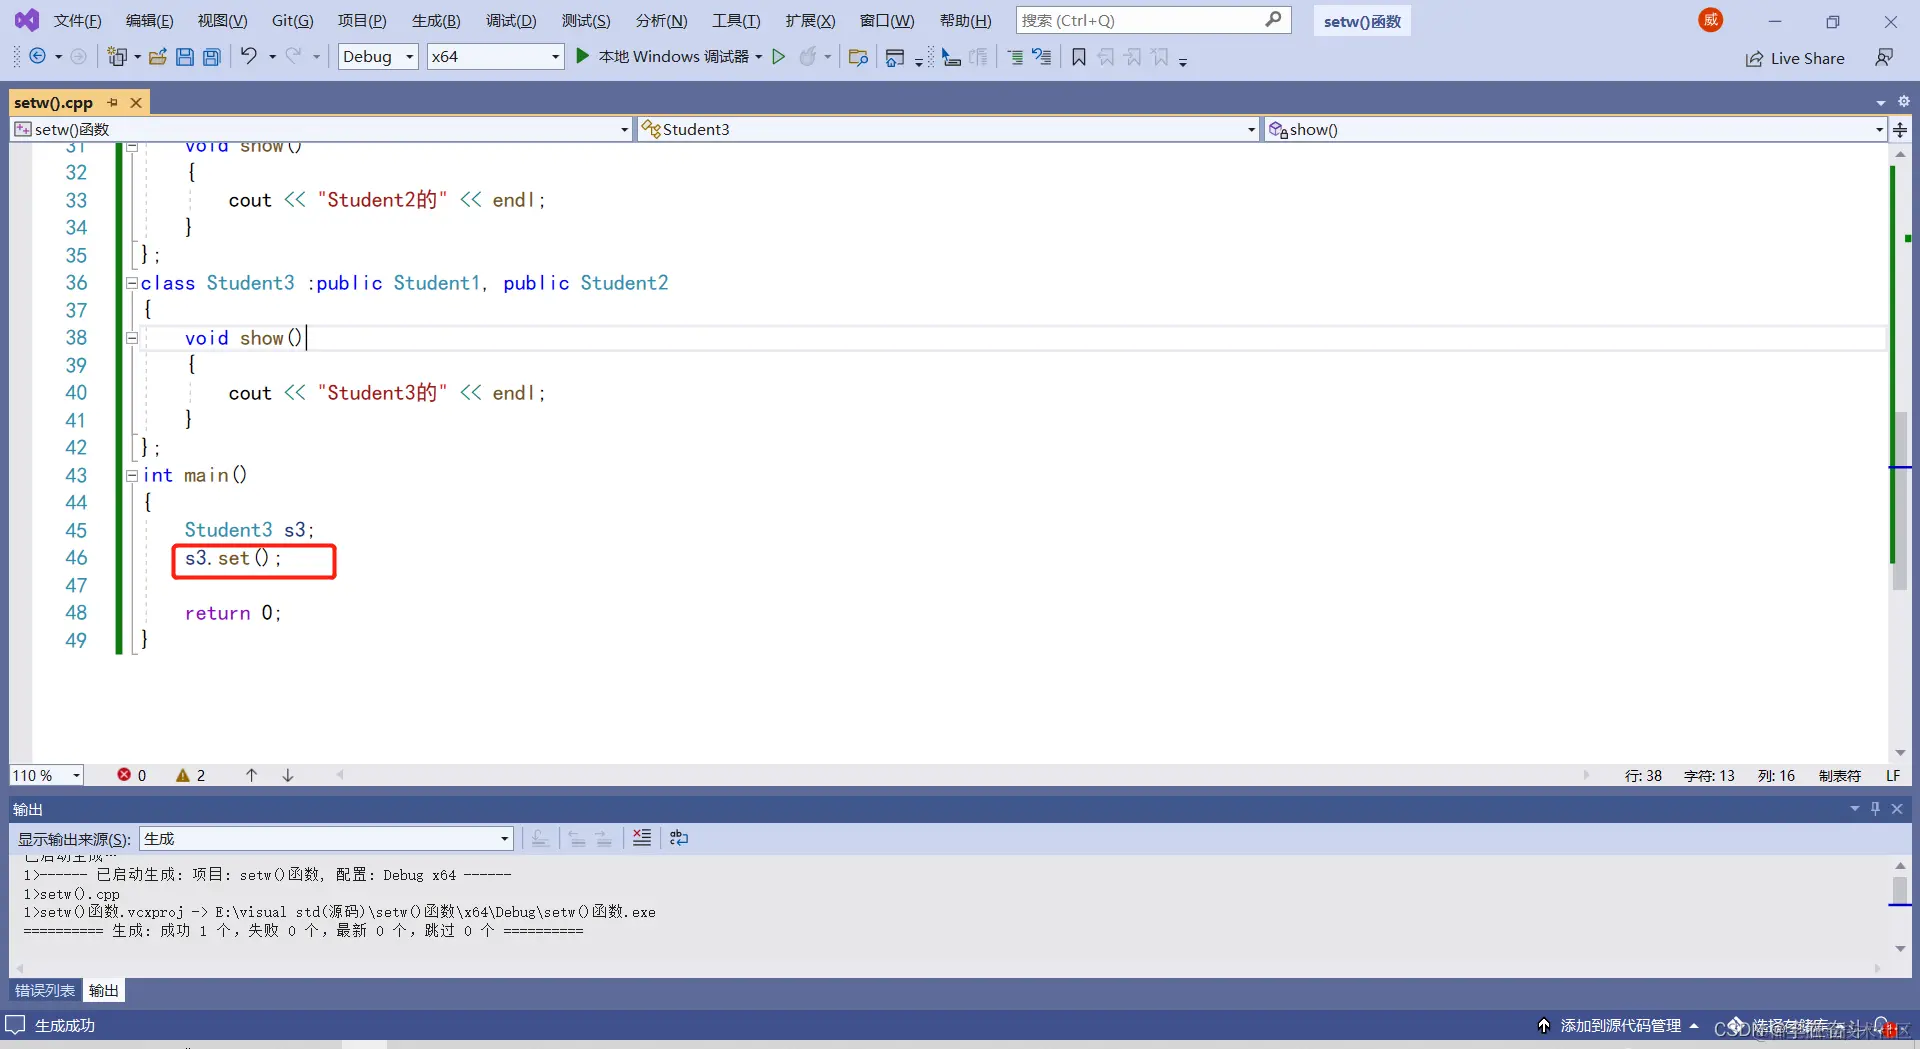Collapse the void show() block on line 38
Viewport: 1920px width, 1049px height.
point(131,338)
